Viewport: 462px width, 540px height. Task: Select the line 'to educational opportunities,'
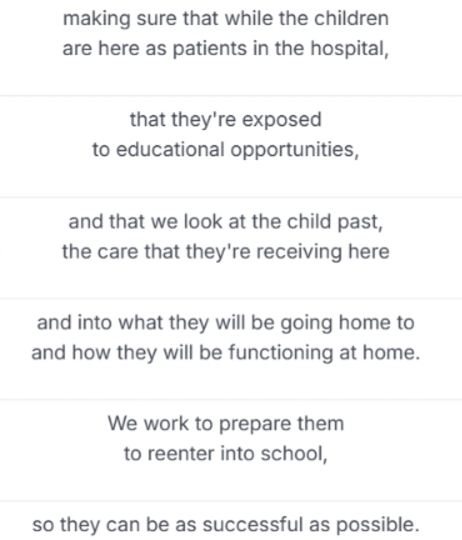coord(226,150)
